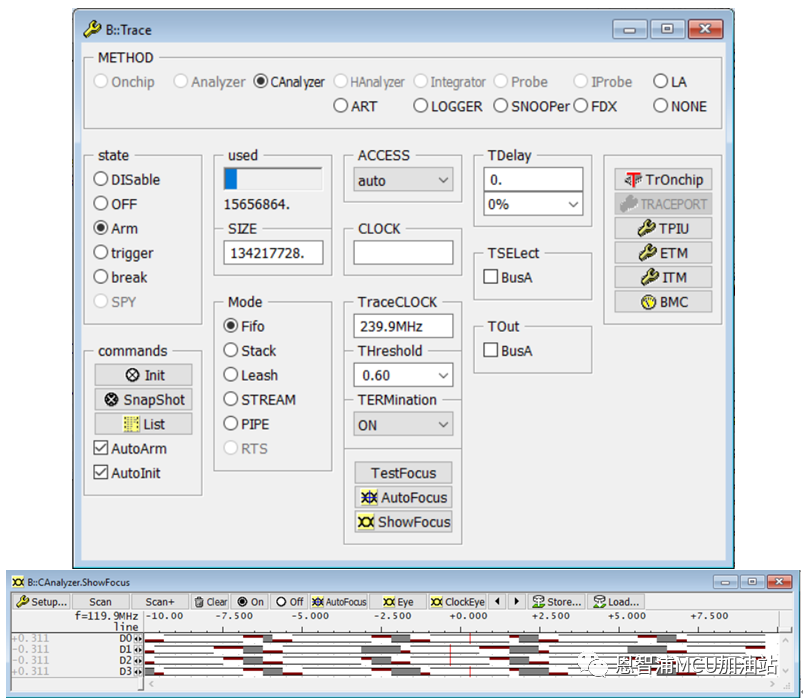Viewport: 803px width, 700px height.
Task: Click the Scan+ button
Action: tap(160, 602)
